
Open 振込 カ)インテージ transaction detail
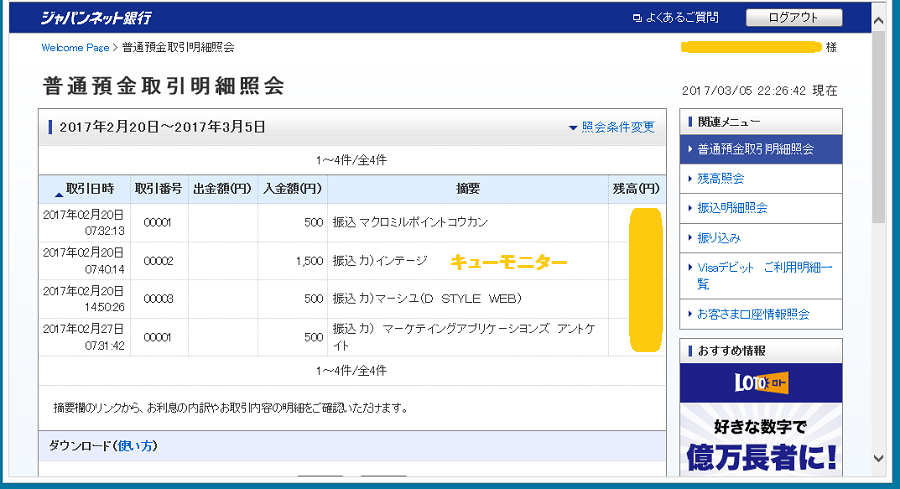380,261
